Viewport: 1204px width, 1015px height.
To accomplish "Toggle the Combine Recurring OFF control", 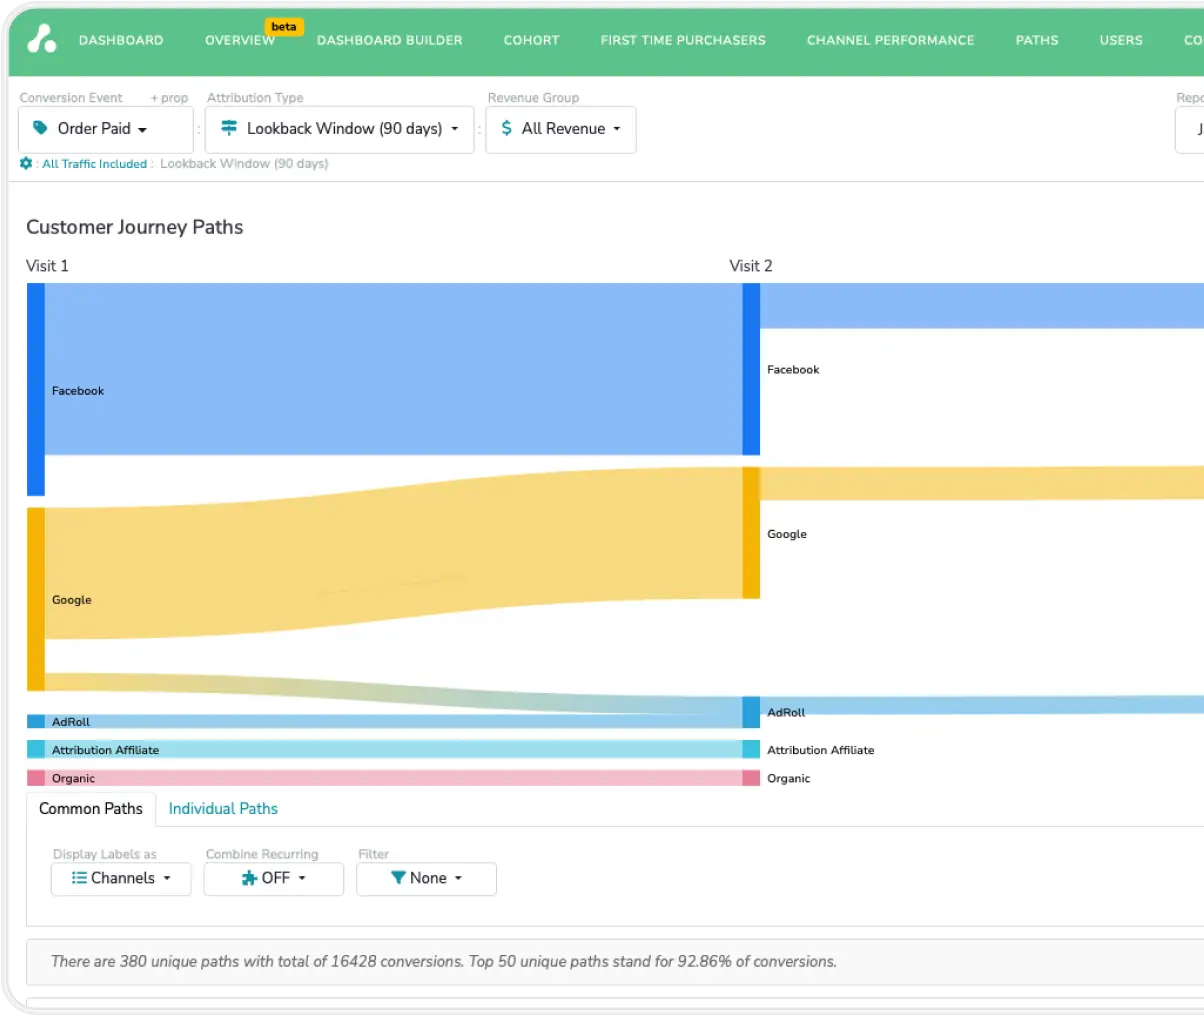I will pyautogui.click(x=274, y=878).
